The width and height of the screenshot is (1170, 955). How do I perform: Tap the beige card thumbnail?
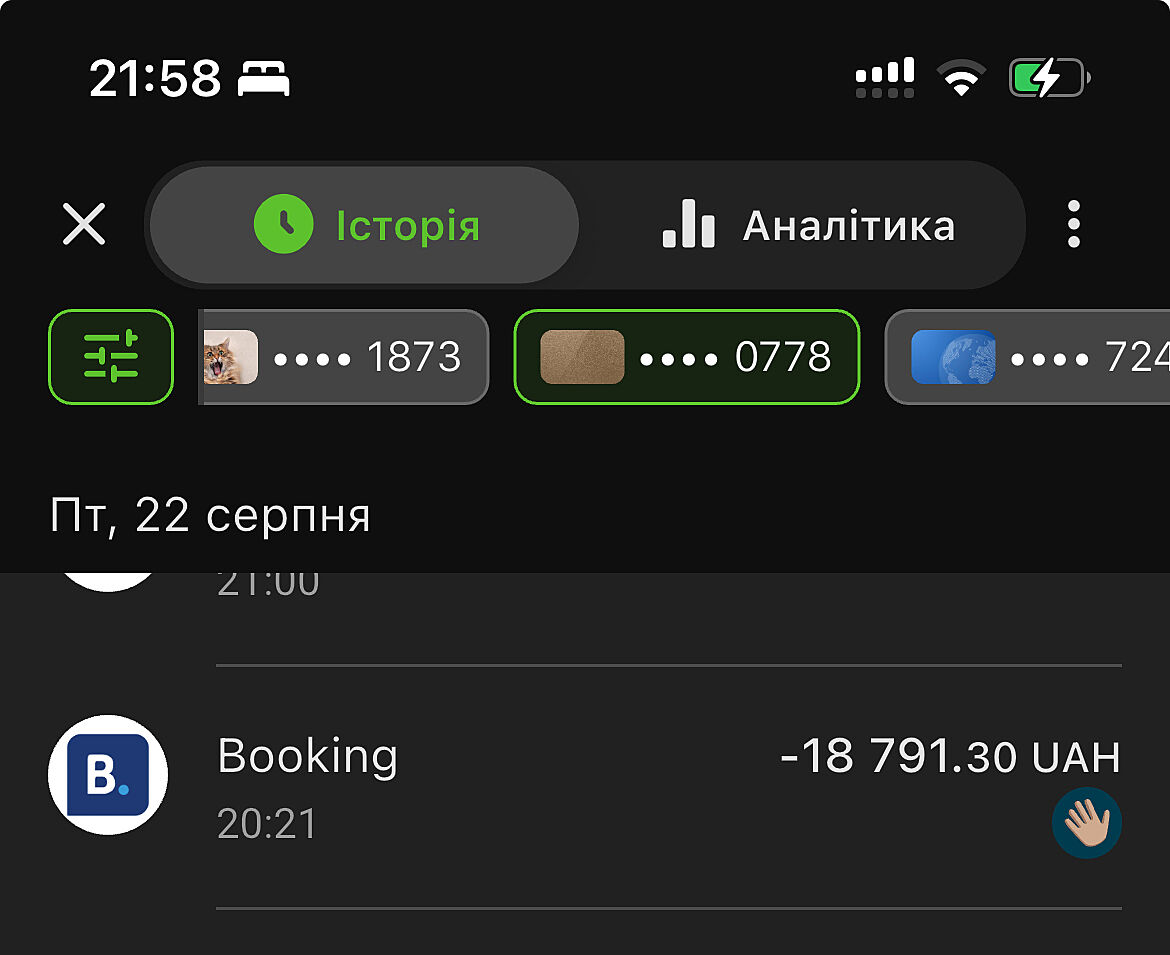tap(582, 357)
